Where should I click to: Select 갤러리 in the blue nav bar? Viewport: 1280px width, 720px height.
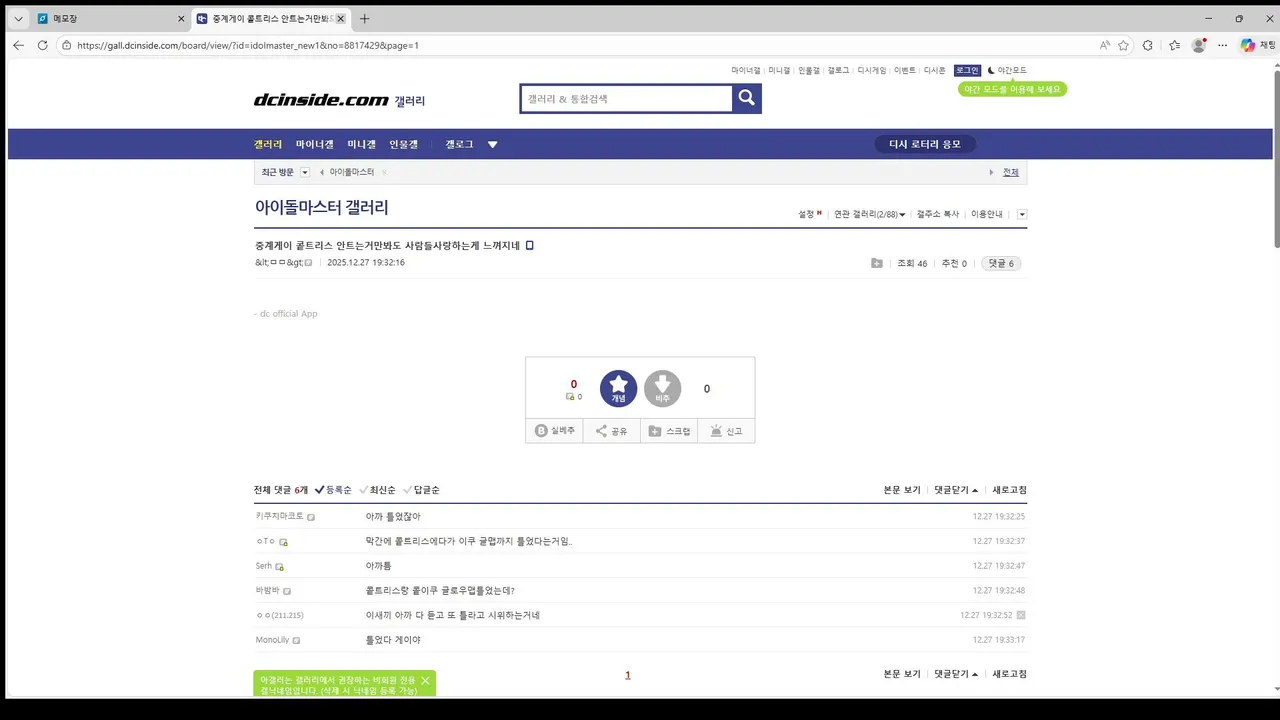[268, 144]
